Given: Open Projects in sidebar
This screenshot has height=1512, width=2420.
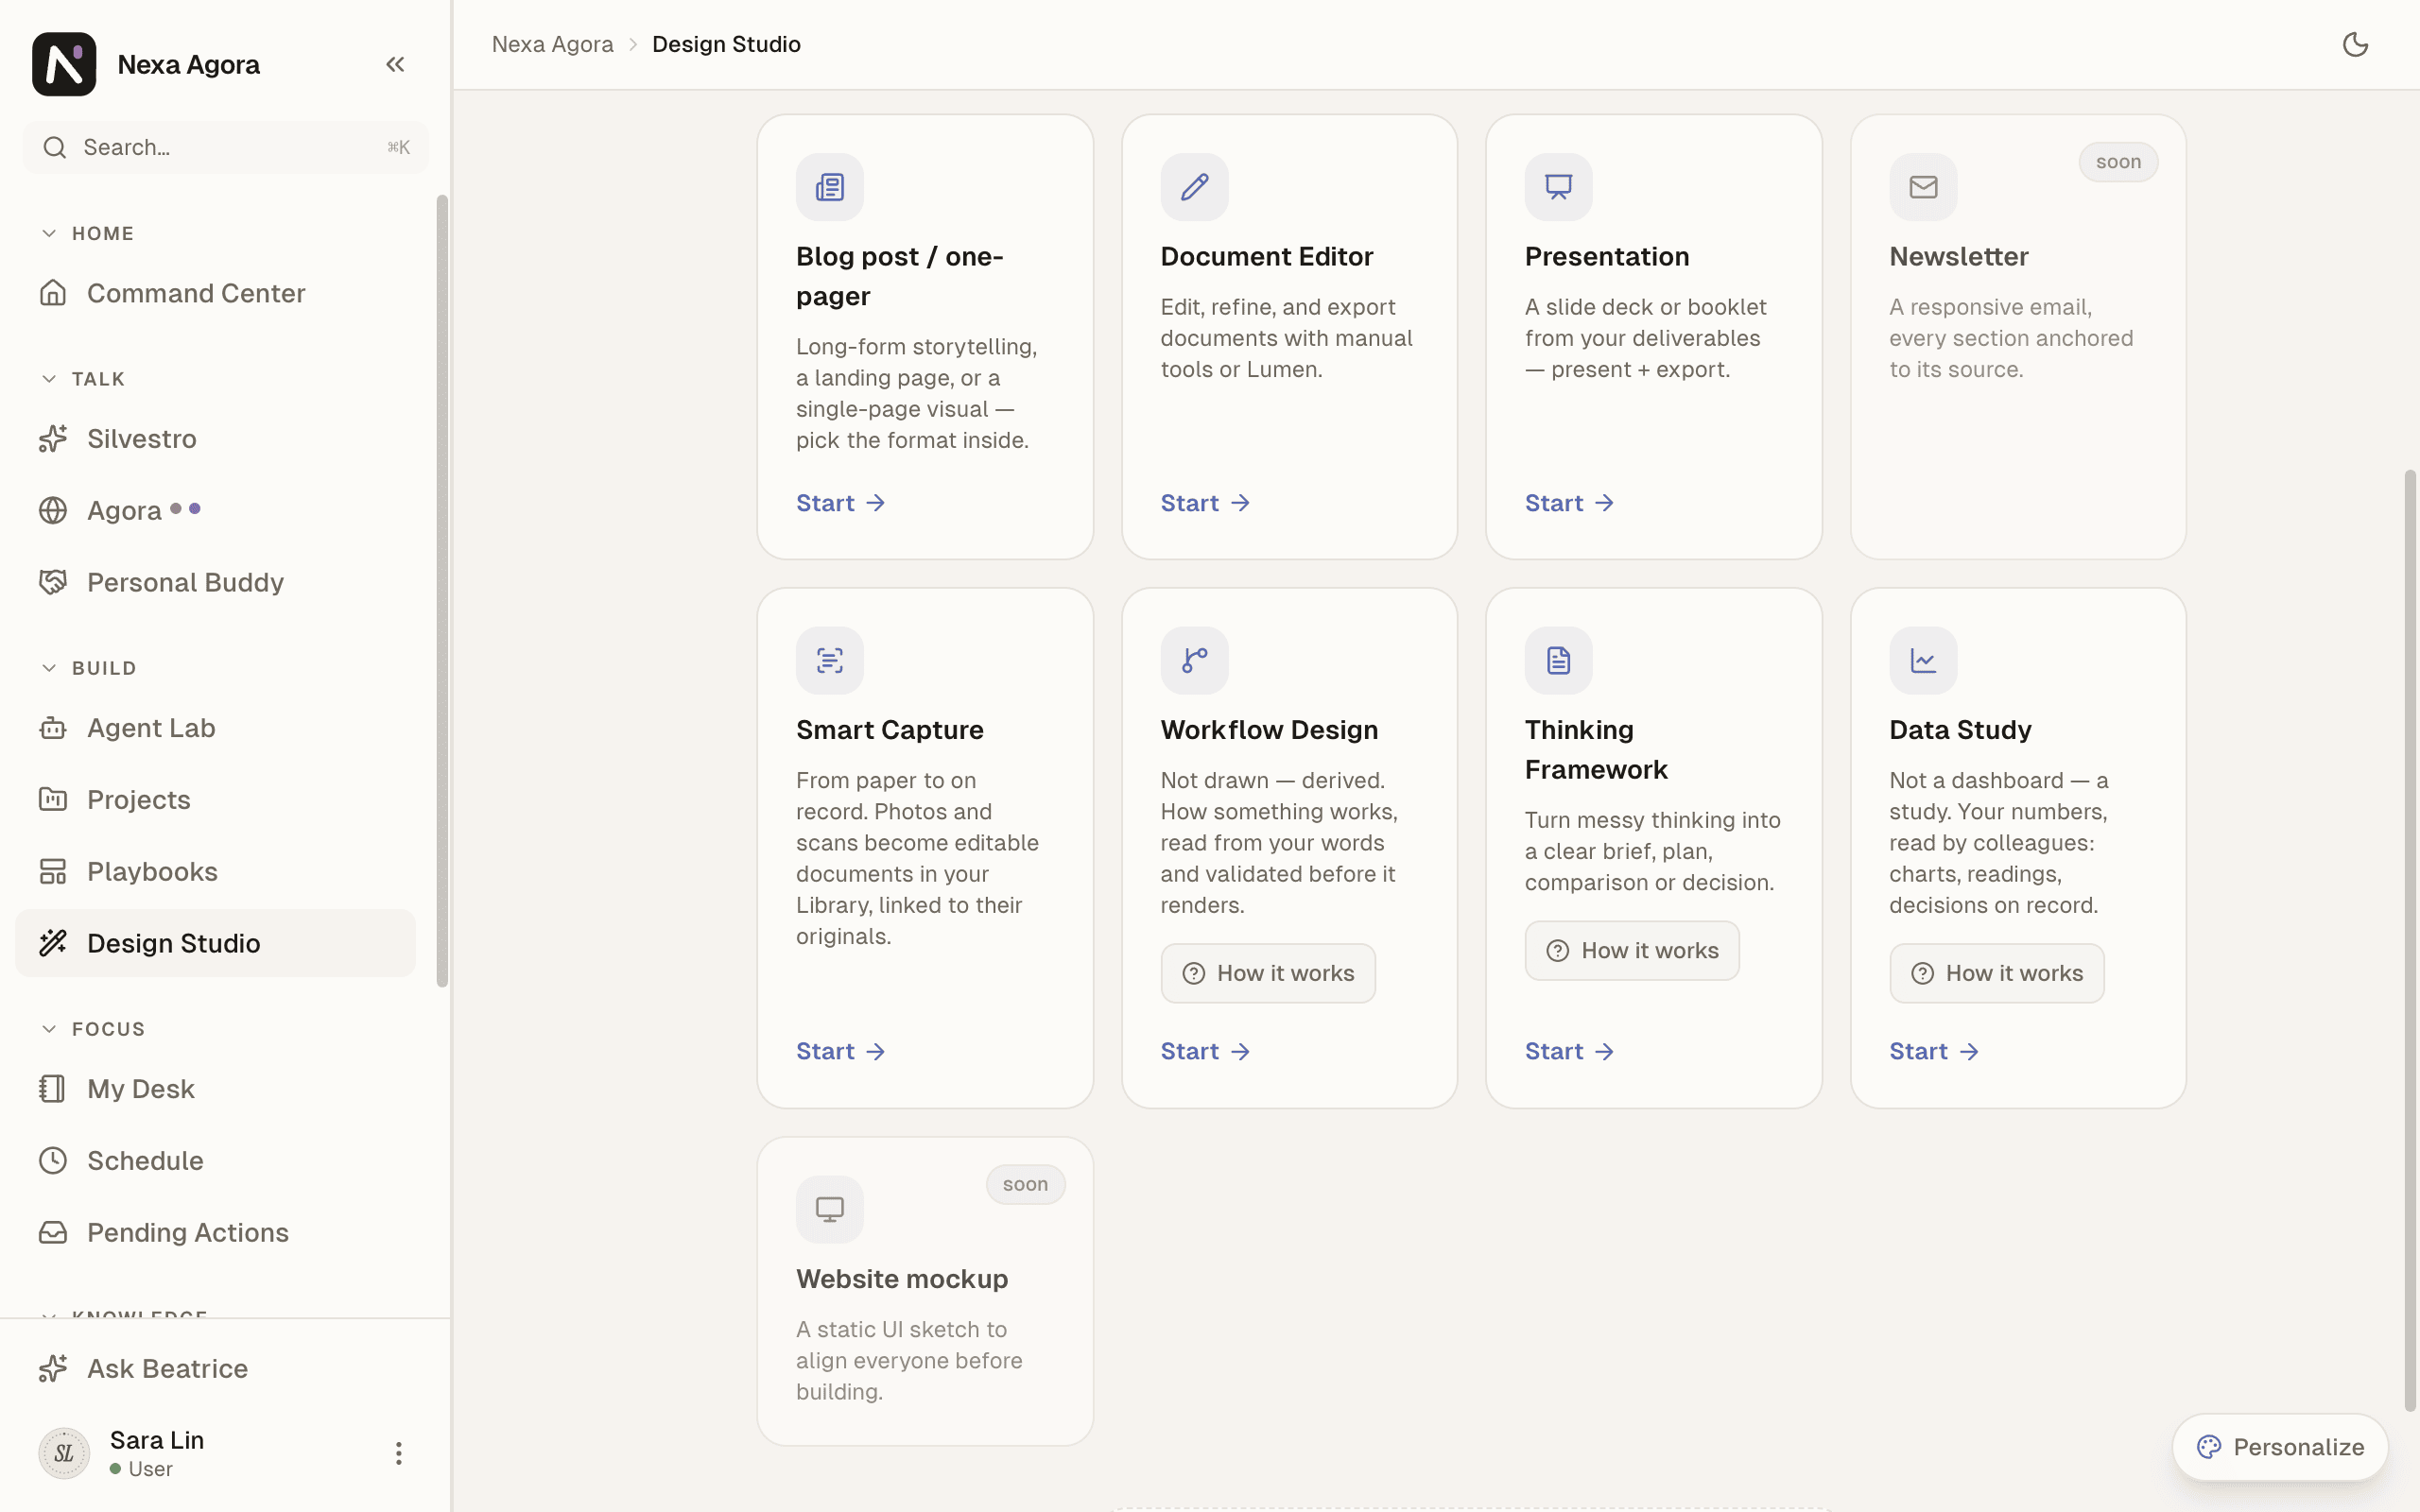Looking at the screenshot, I should [x=215, y=800].
